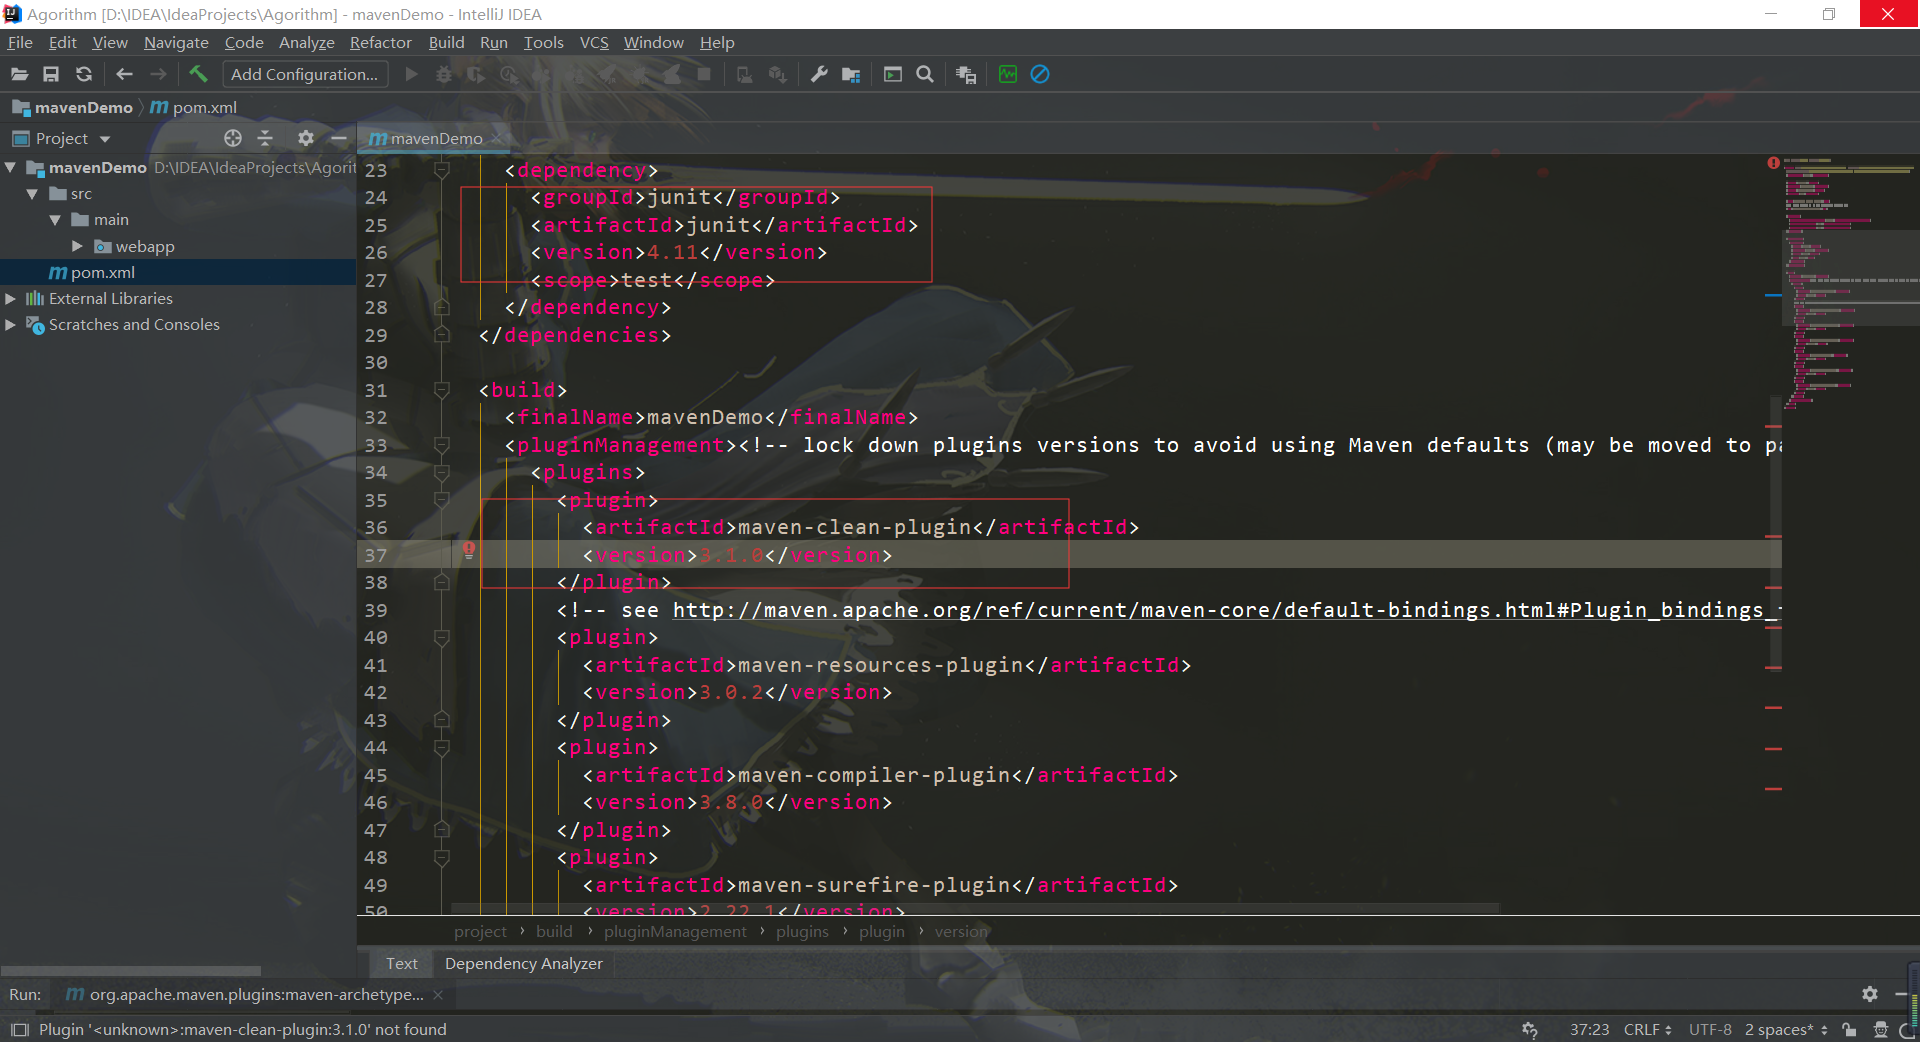Build project with the green hammer icon
This screenshot has height=1042, width=1920.
(x=198, y=74)
